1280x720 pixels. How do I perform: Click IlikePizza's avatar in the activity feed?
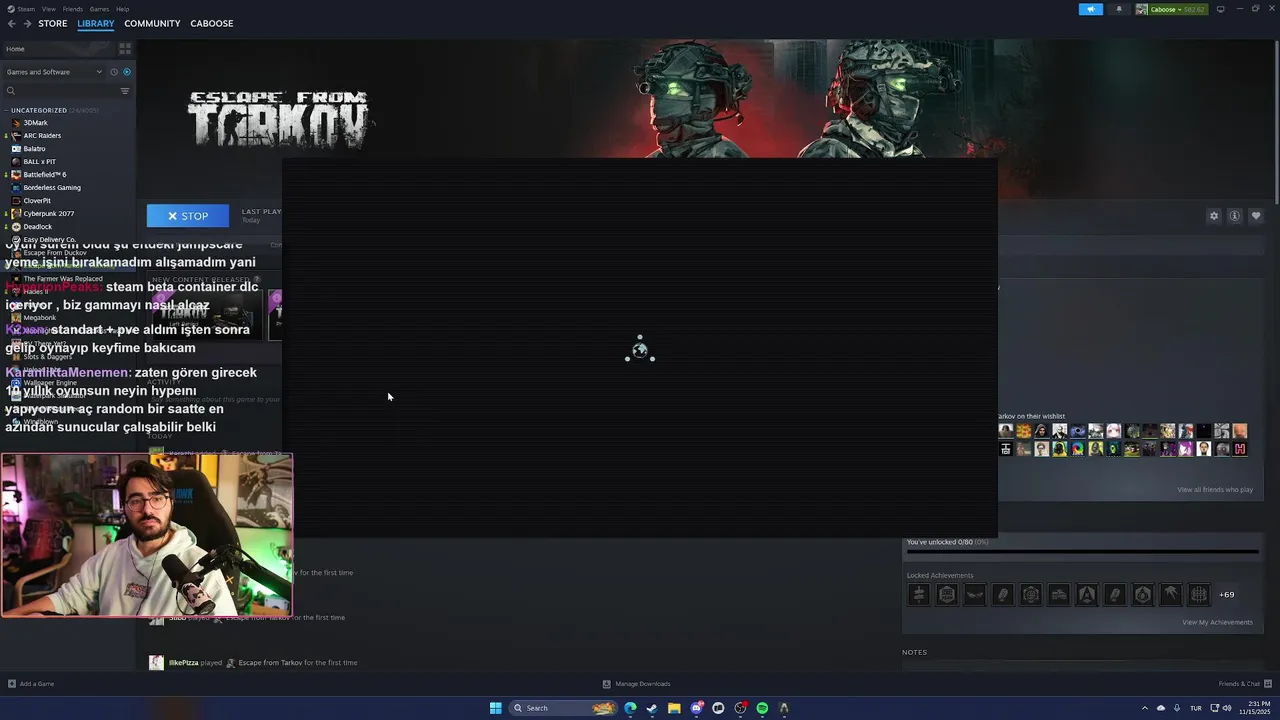[156, 662]
